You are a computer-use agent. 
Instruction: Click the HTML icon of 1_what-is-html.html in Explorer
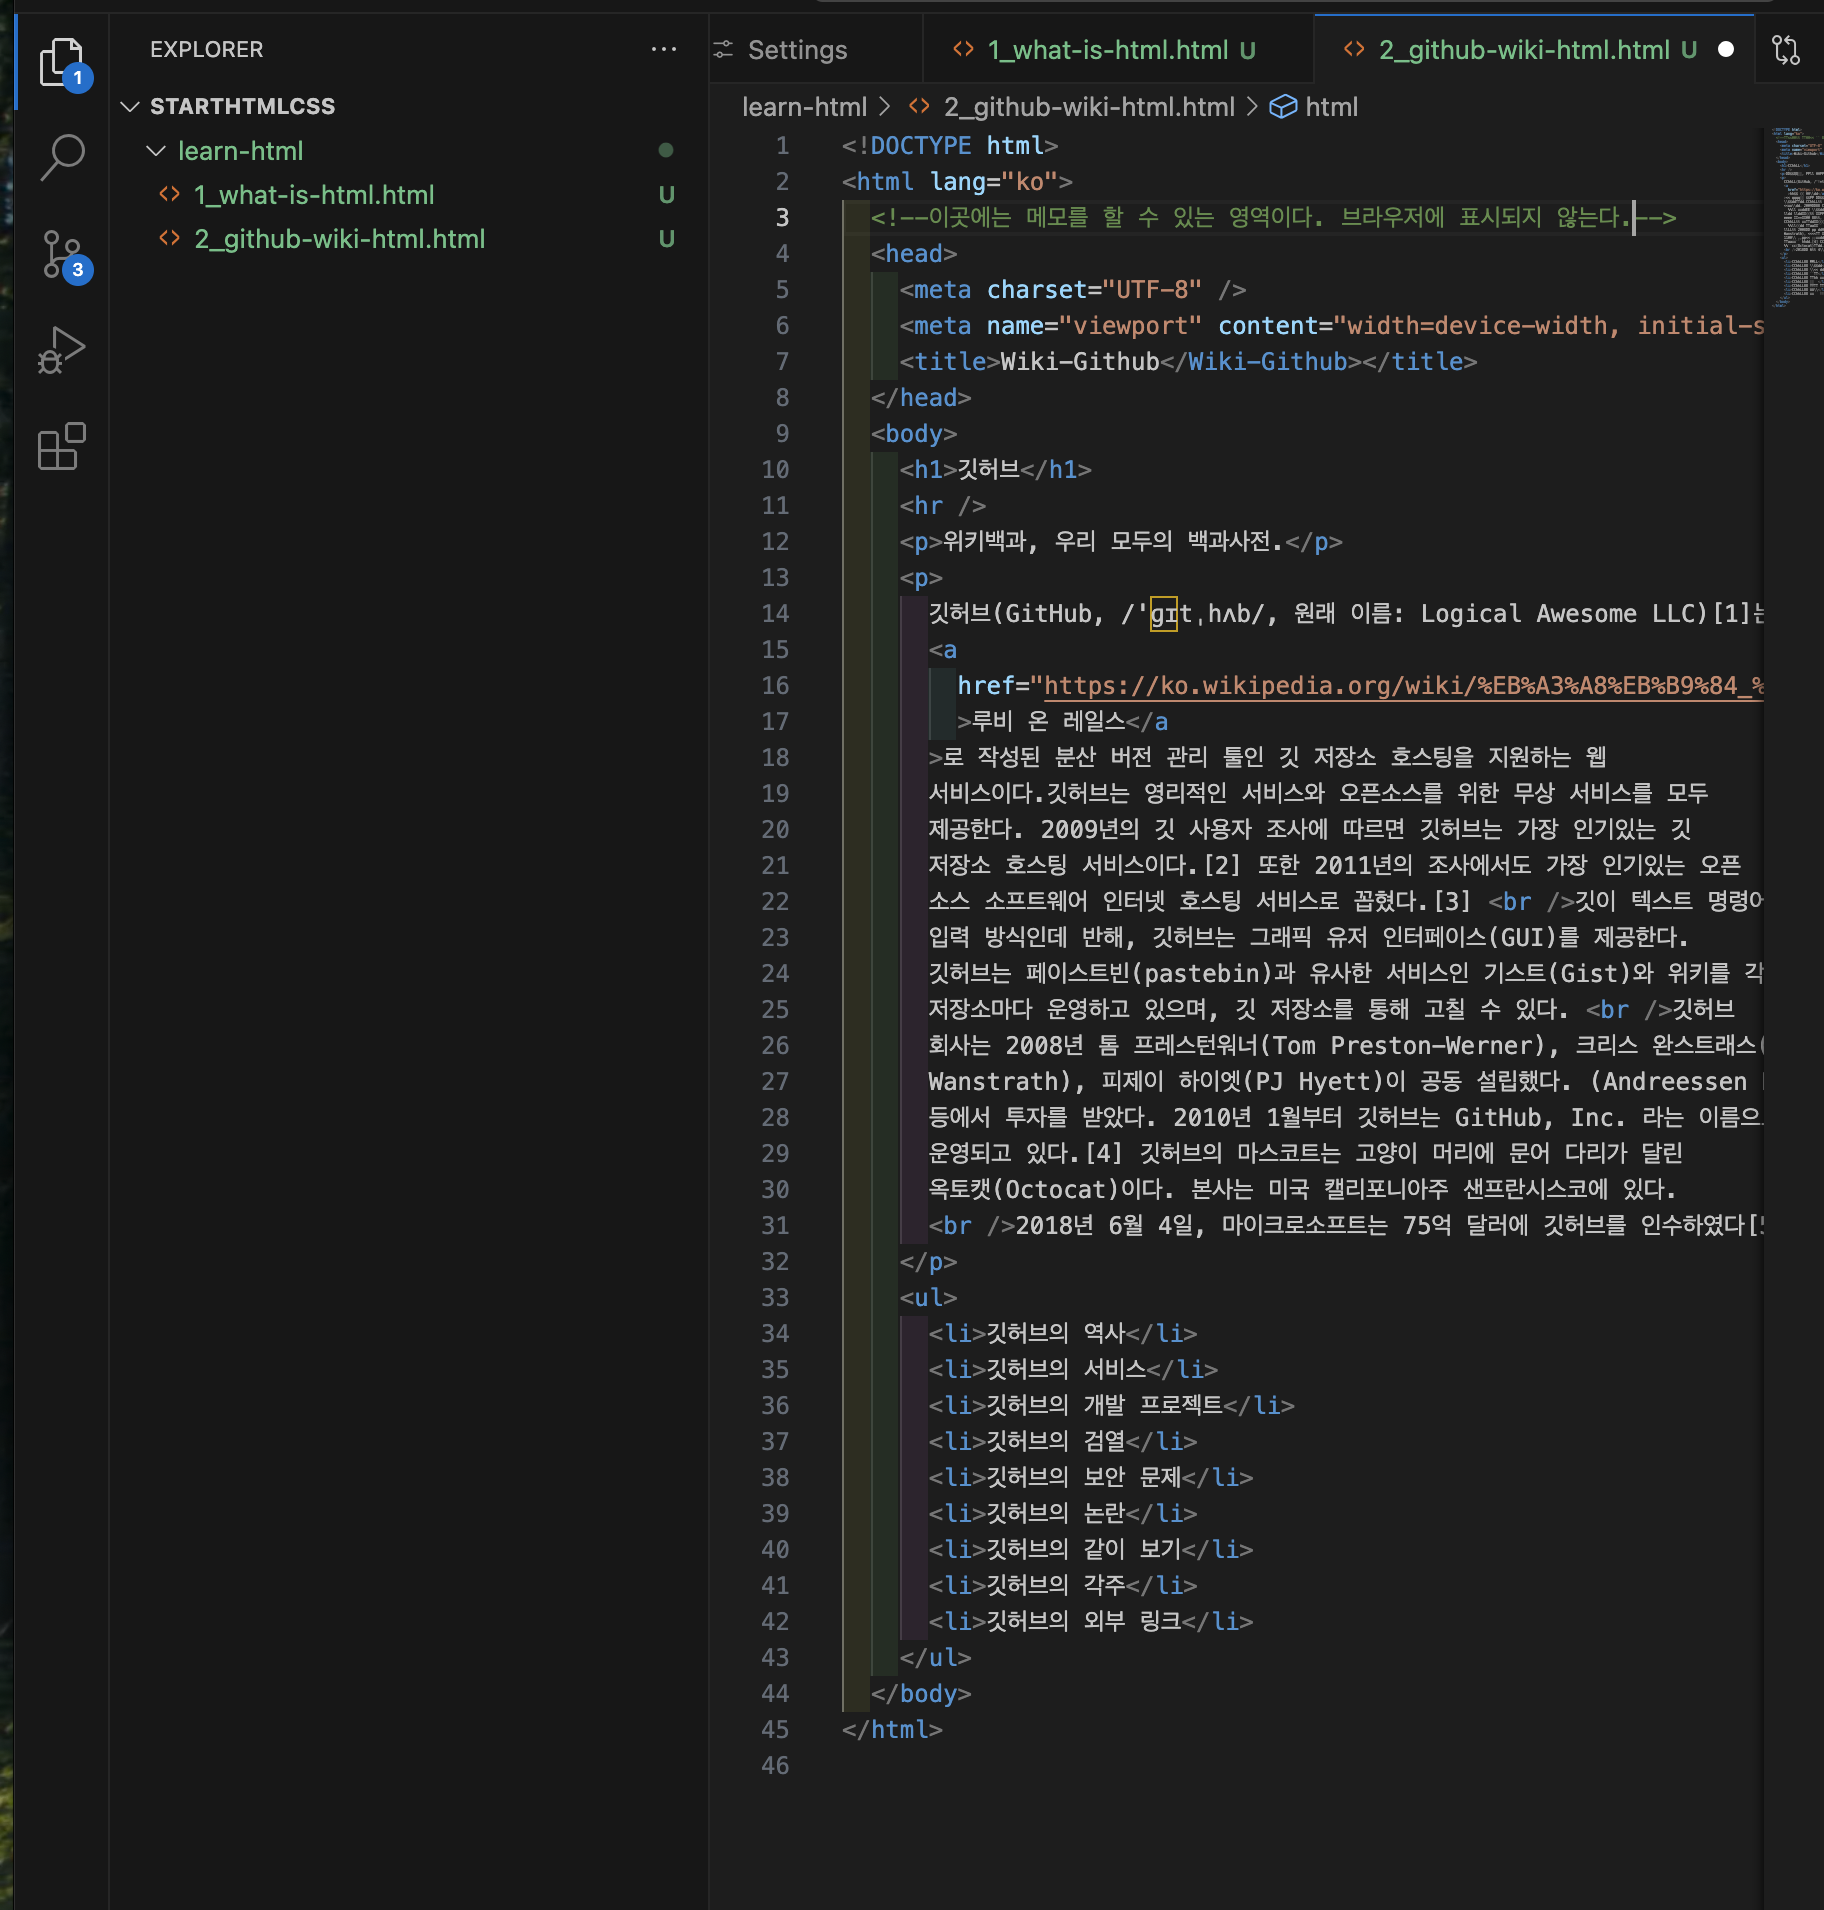pos(170,194)
